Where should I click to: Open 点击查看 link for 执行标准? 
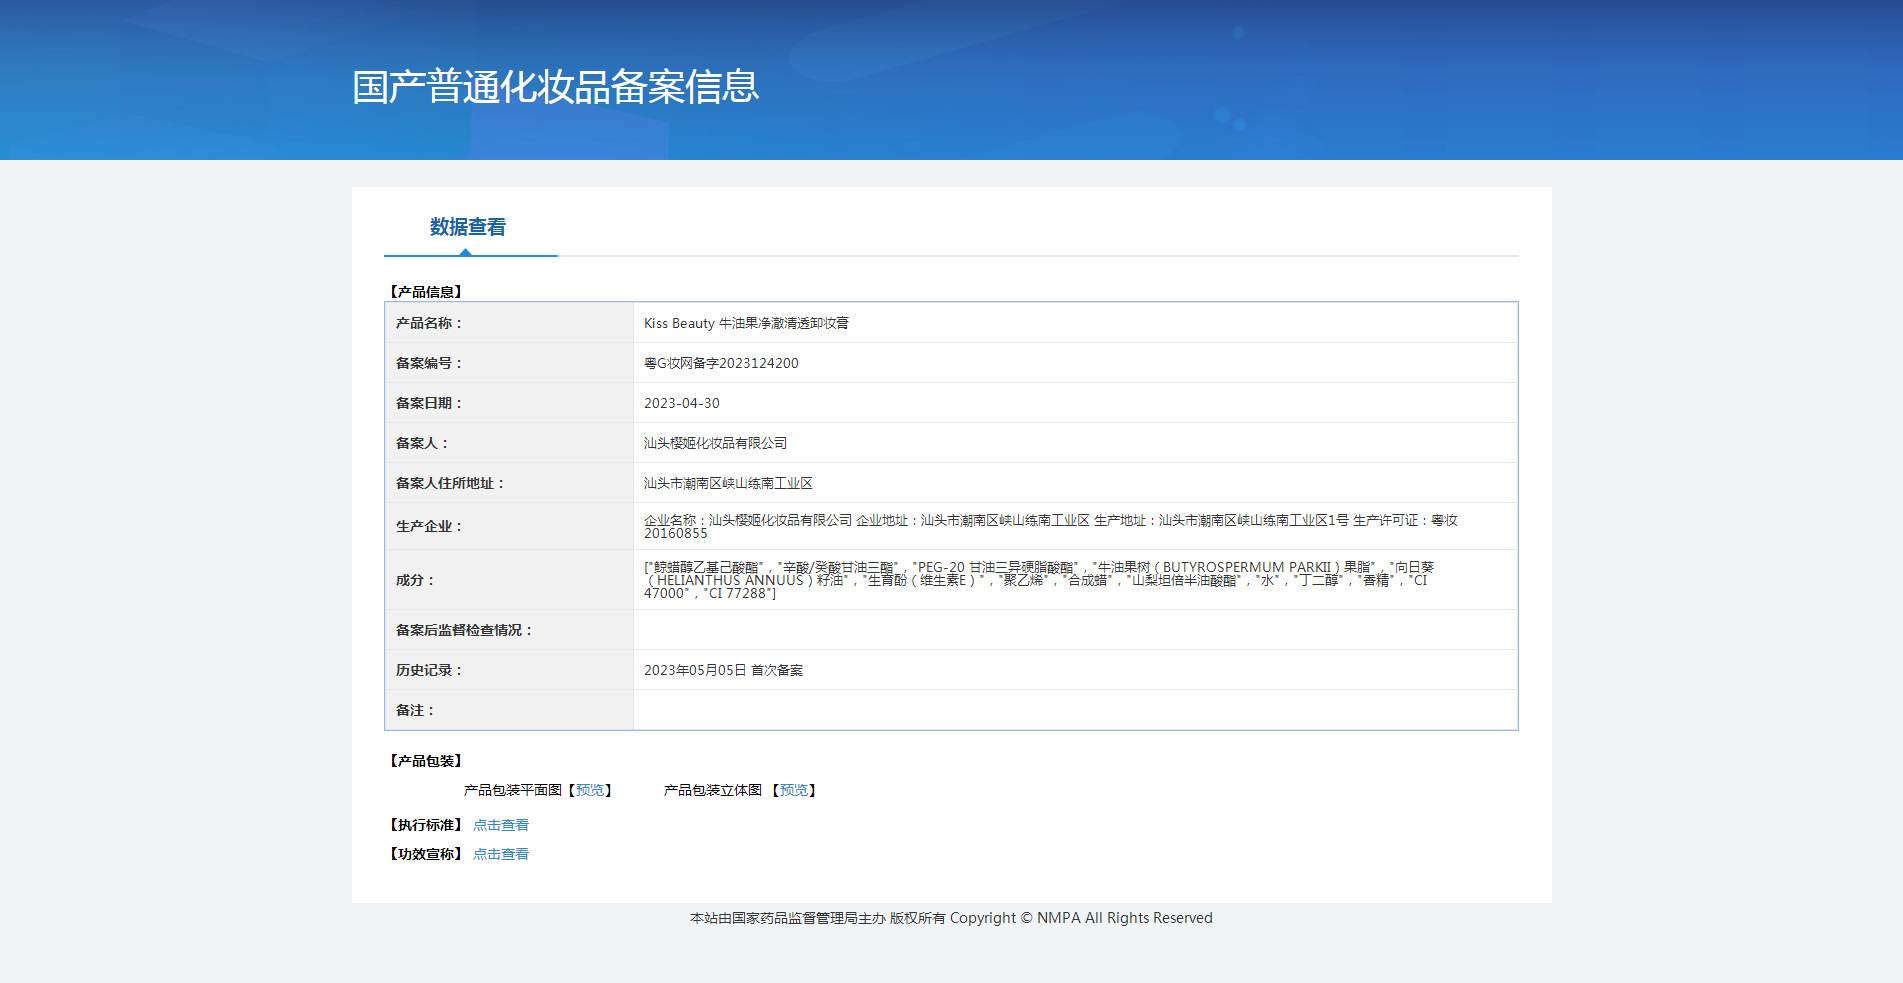point(501,825)
